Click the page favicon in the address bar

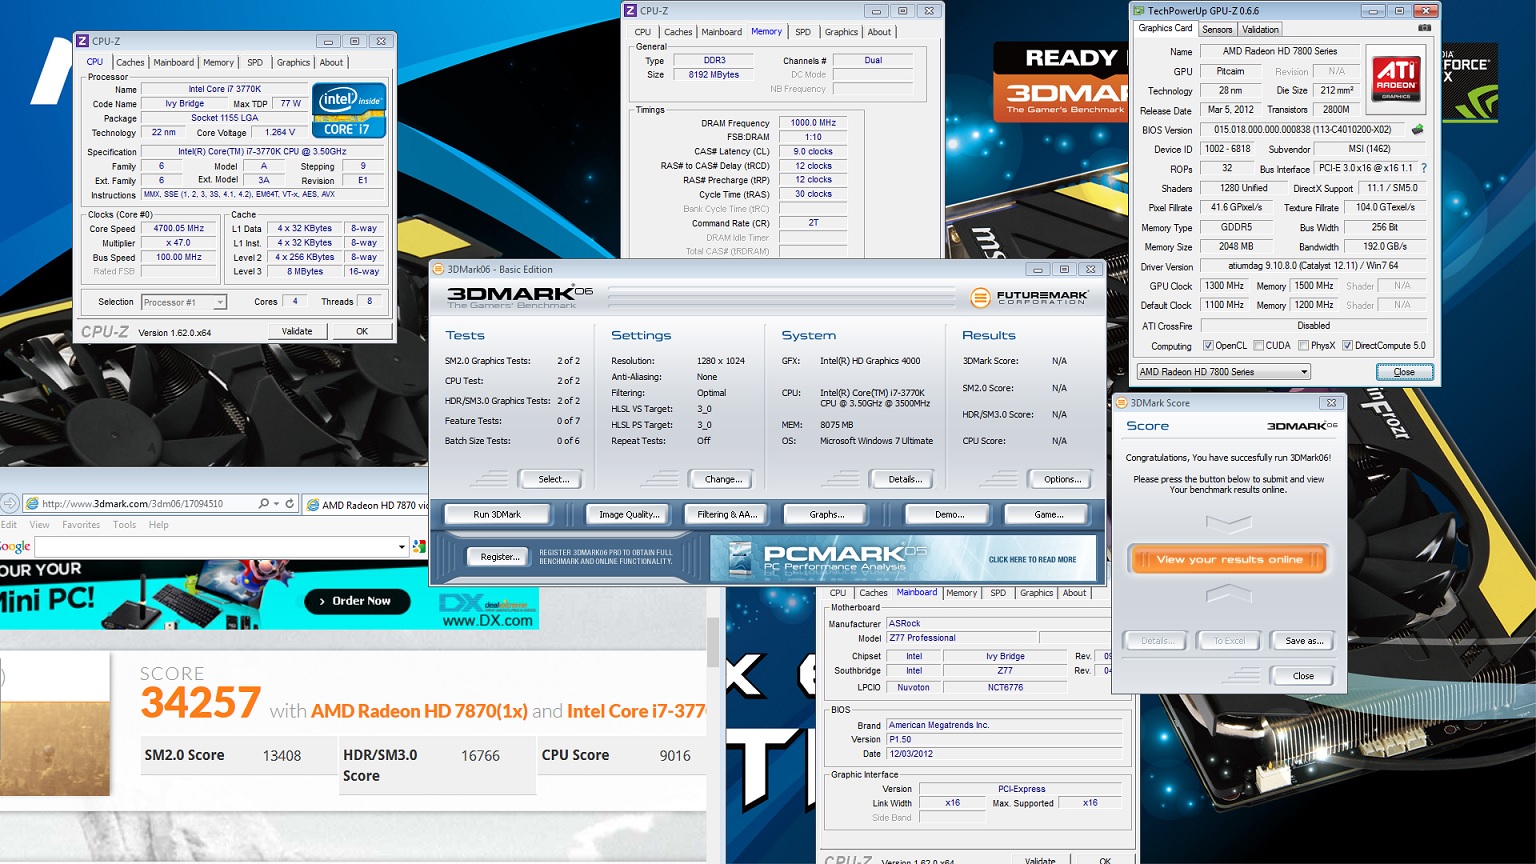pyautogui.click(x=32, y=504)
